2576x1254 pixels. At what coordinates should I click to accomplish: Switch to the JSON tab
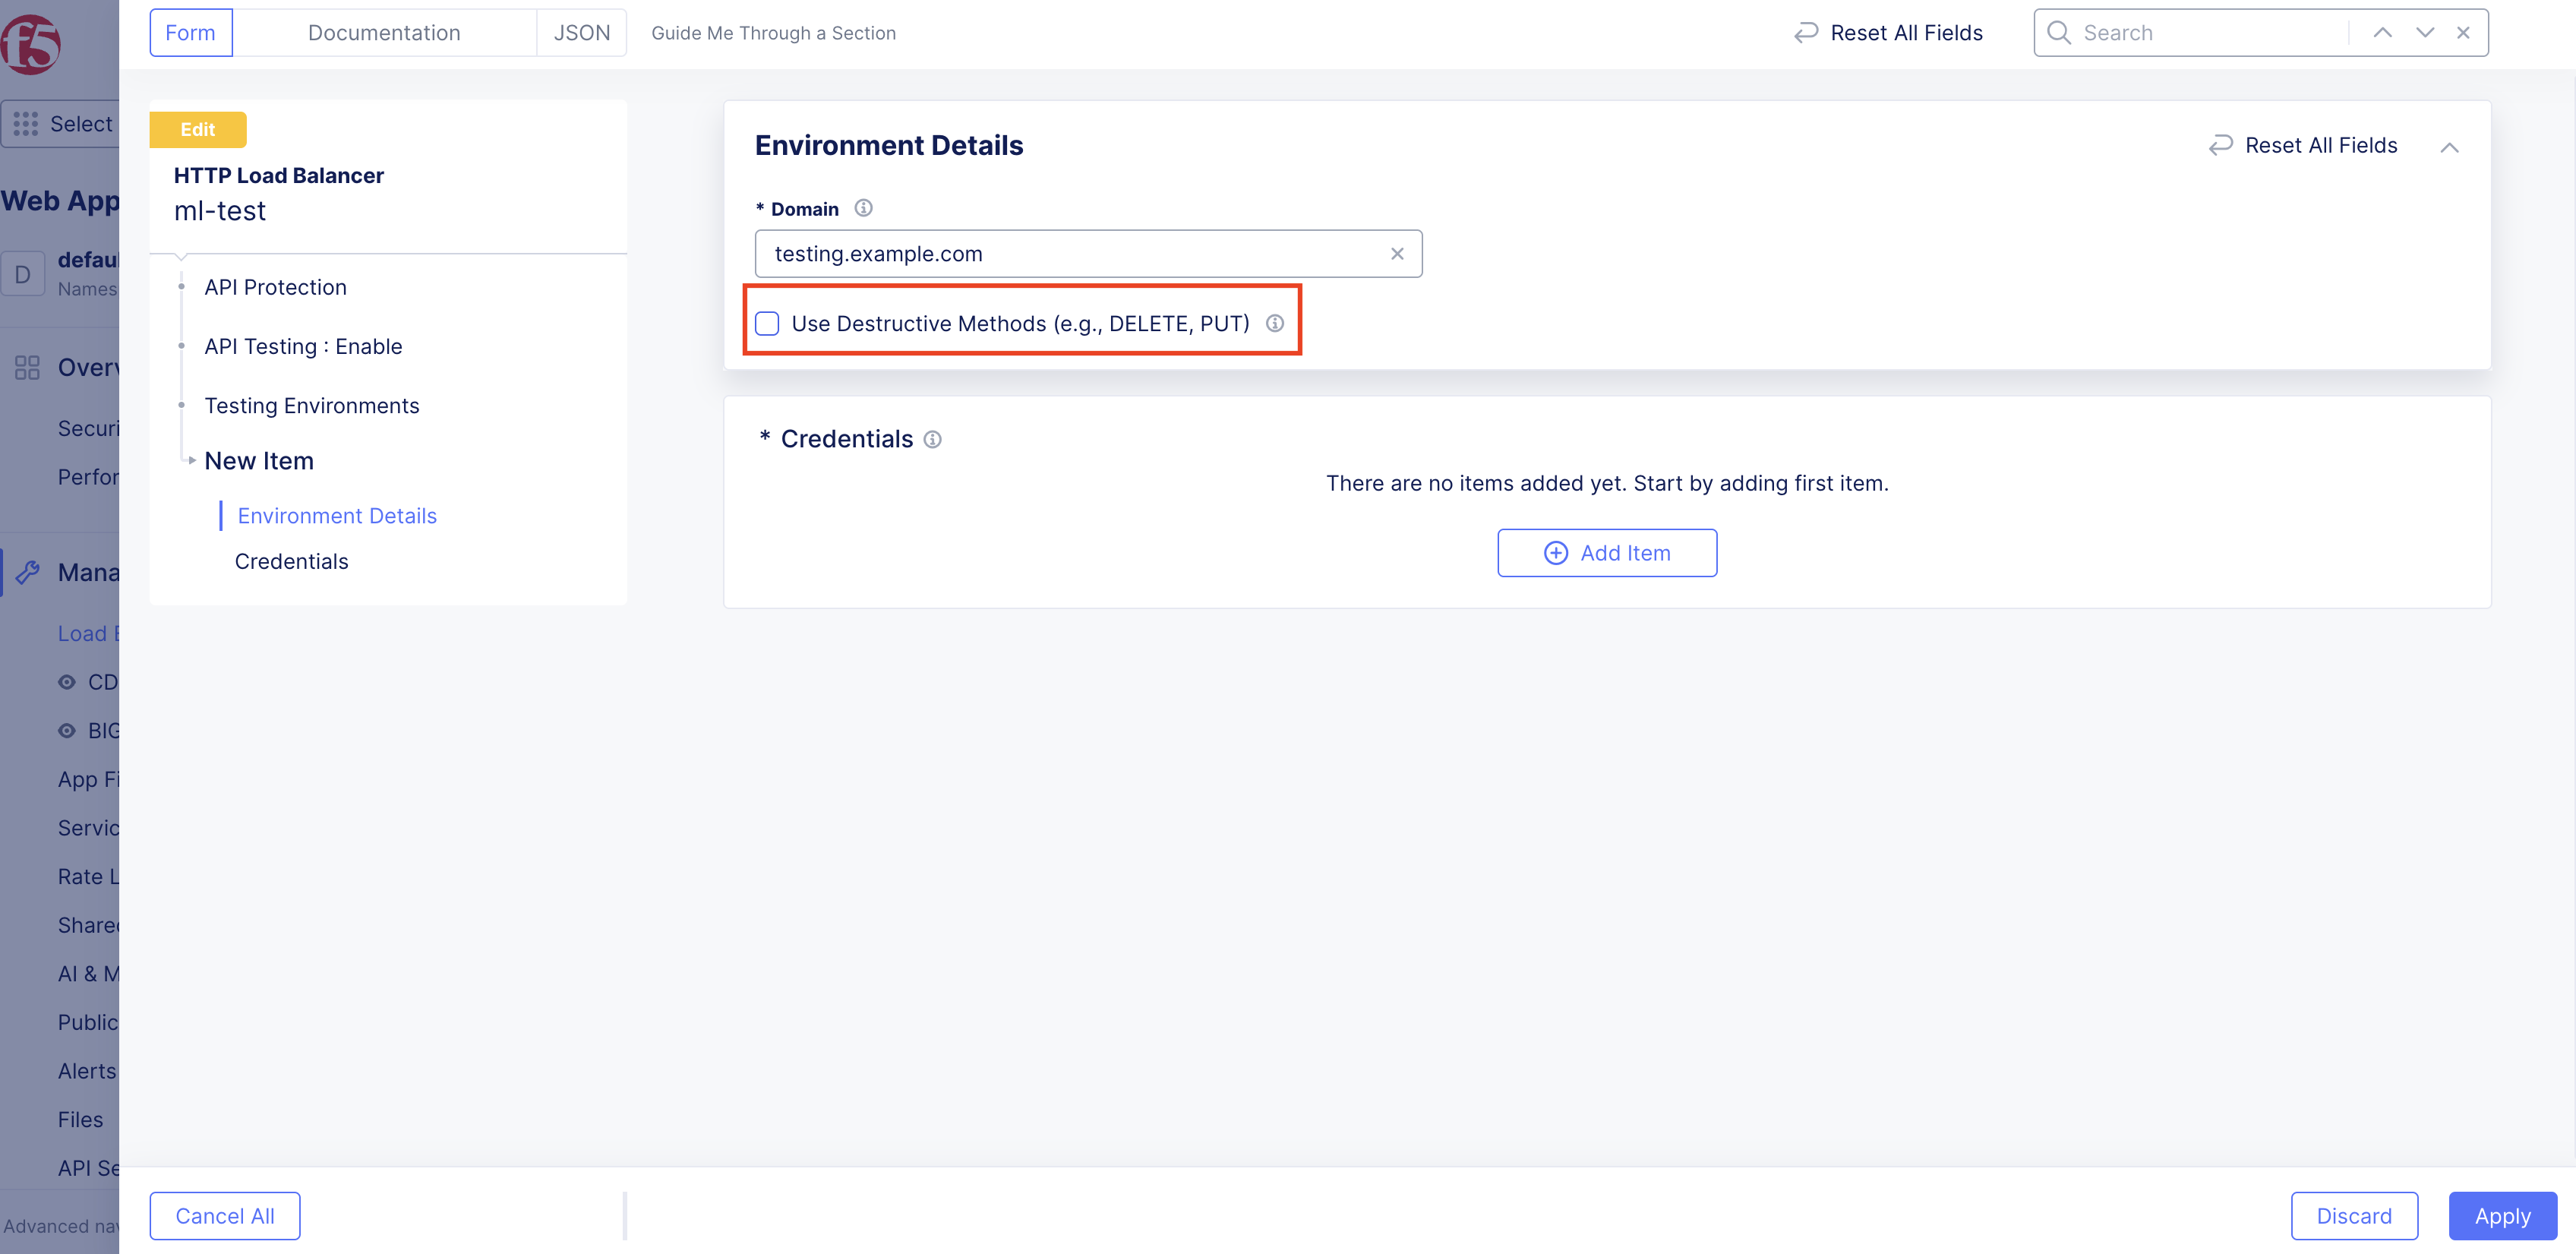[581, 33]
